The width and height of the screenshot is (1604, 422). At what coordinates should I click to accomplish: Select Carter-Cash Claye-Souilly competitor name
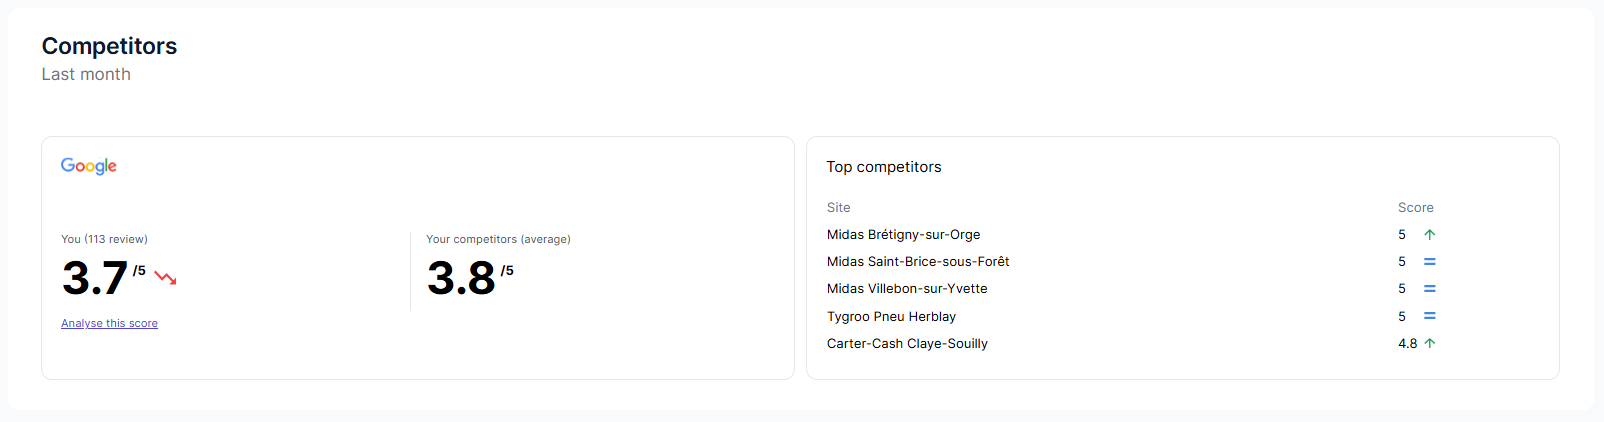907,344
